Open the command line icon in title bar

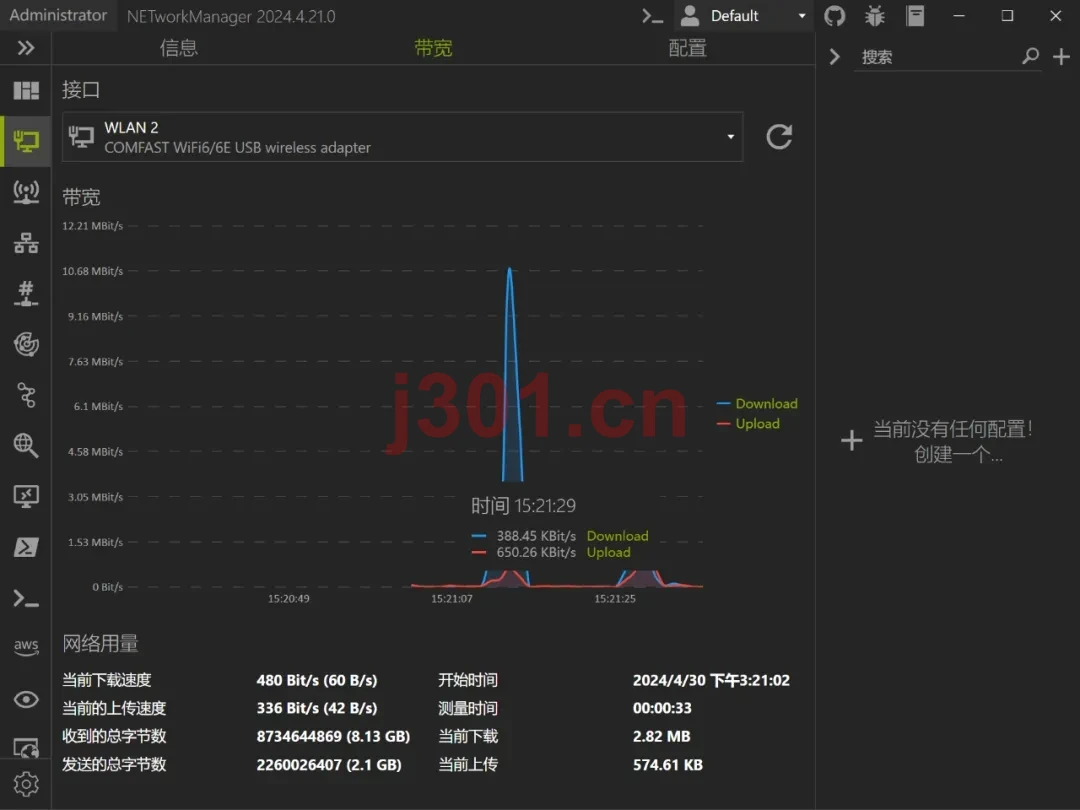(652, 15)
